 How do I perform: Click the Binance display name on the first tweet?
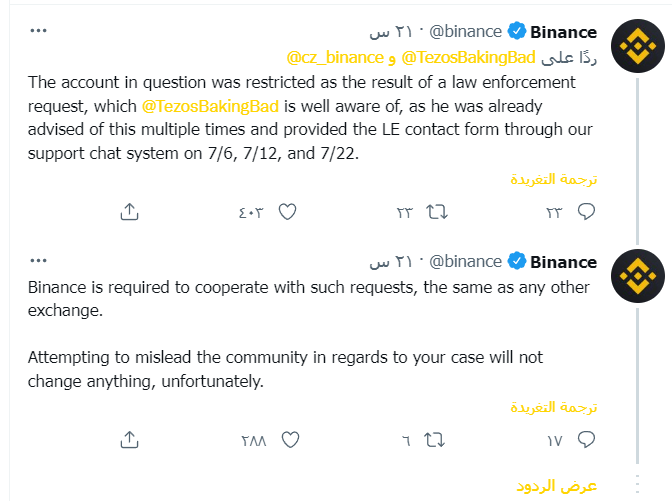[563, 32]
